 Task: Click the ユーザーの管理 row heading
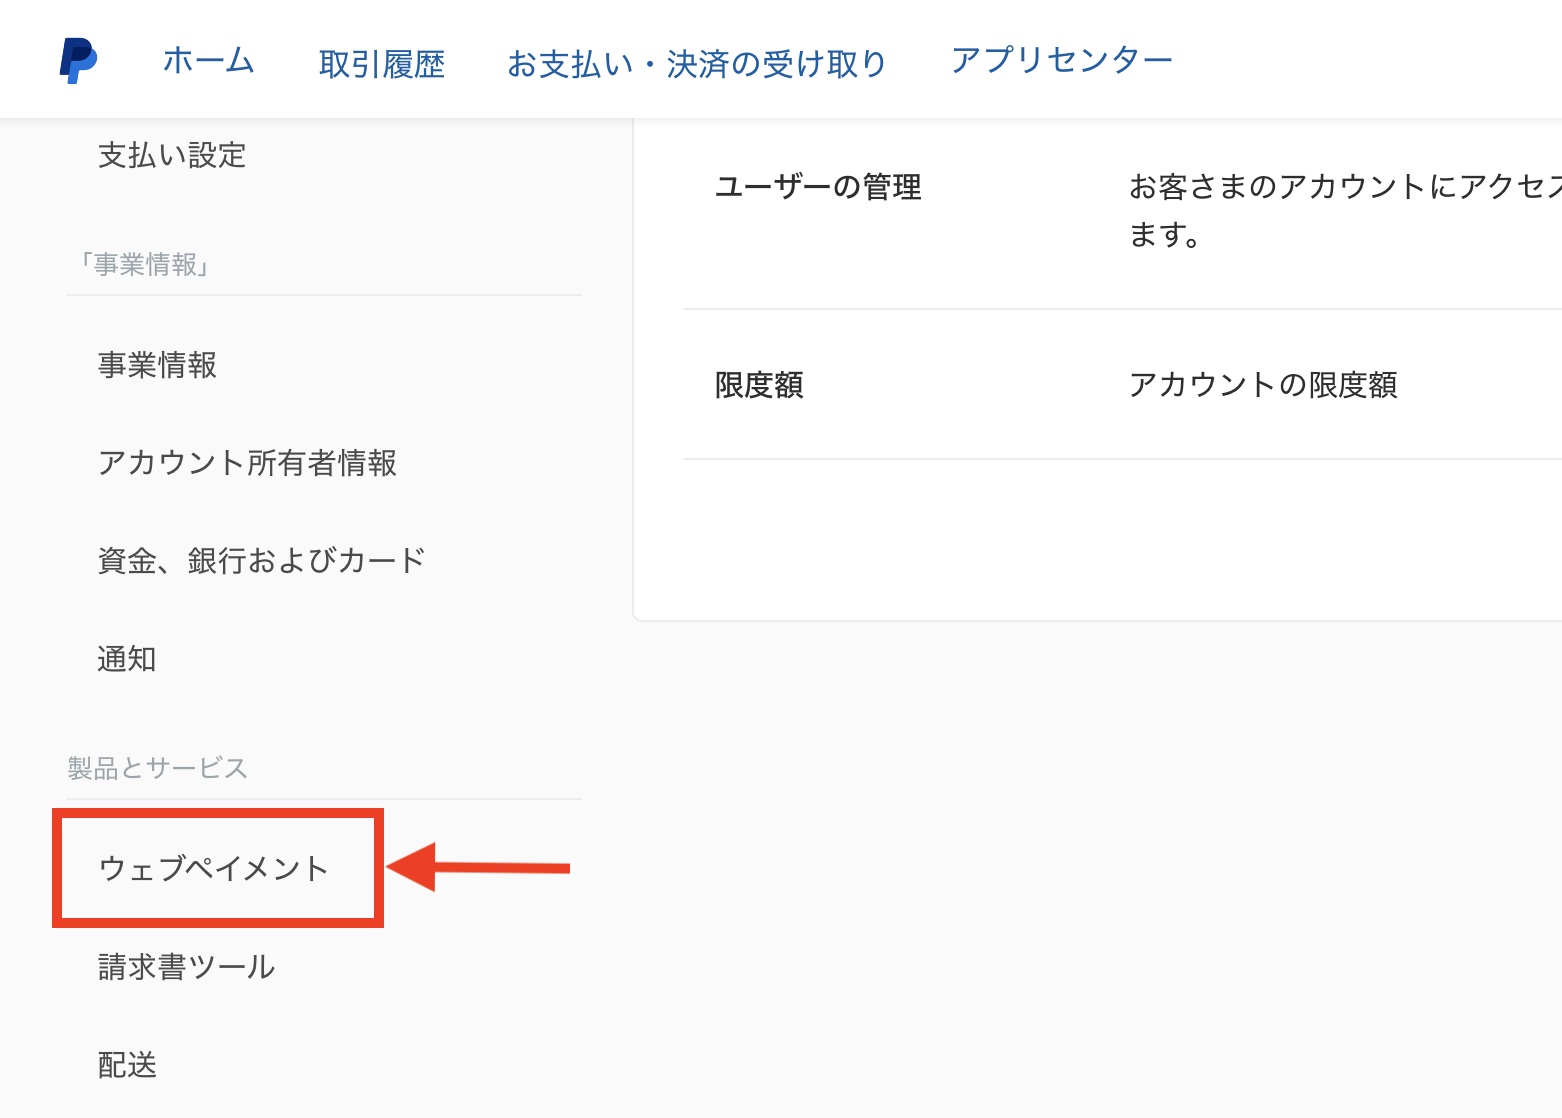pyautogui.click(x=818, y=187)
